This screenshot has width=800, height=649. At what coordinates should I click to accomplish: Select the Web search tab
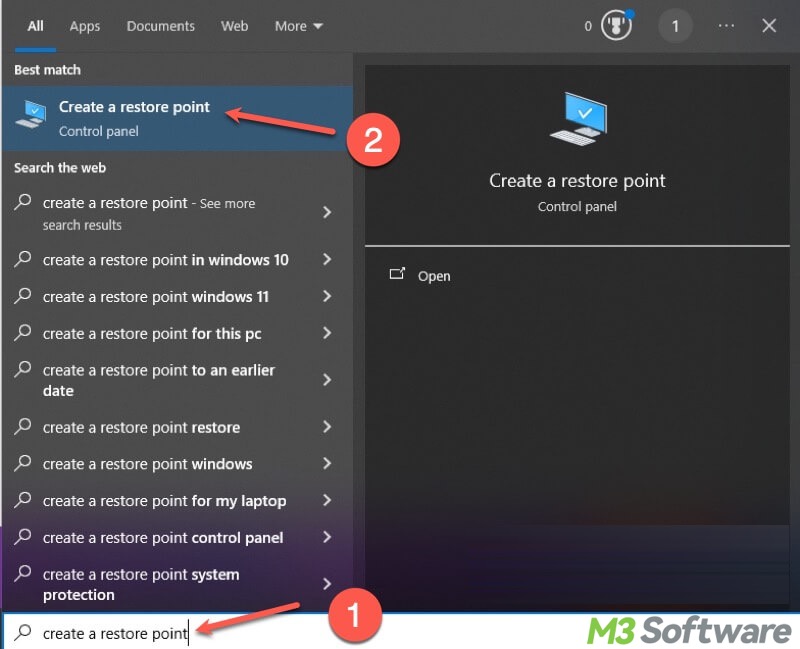click(x=234, y=26)
